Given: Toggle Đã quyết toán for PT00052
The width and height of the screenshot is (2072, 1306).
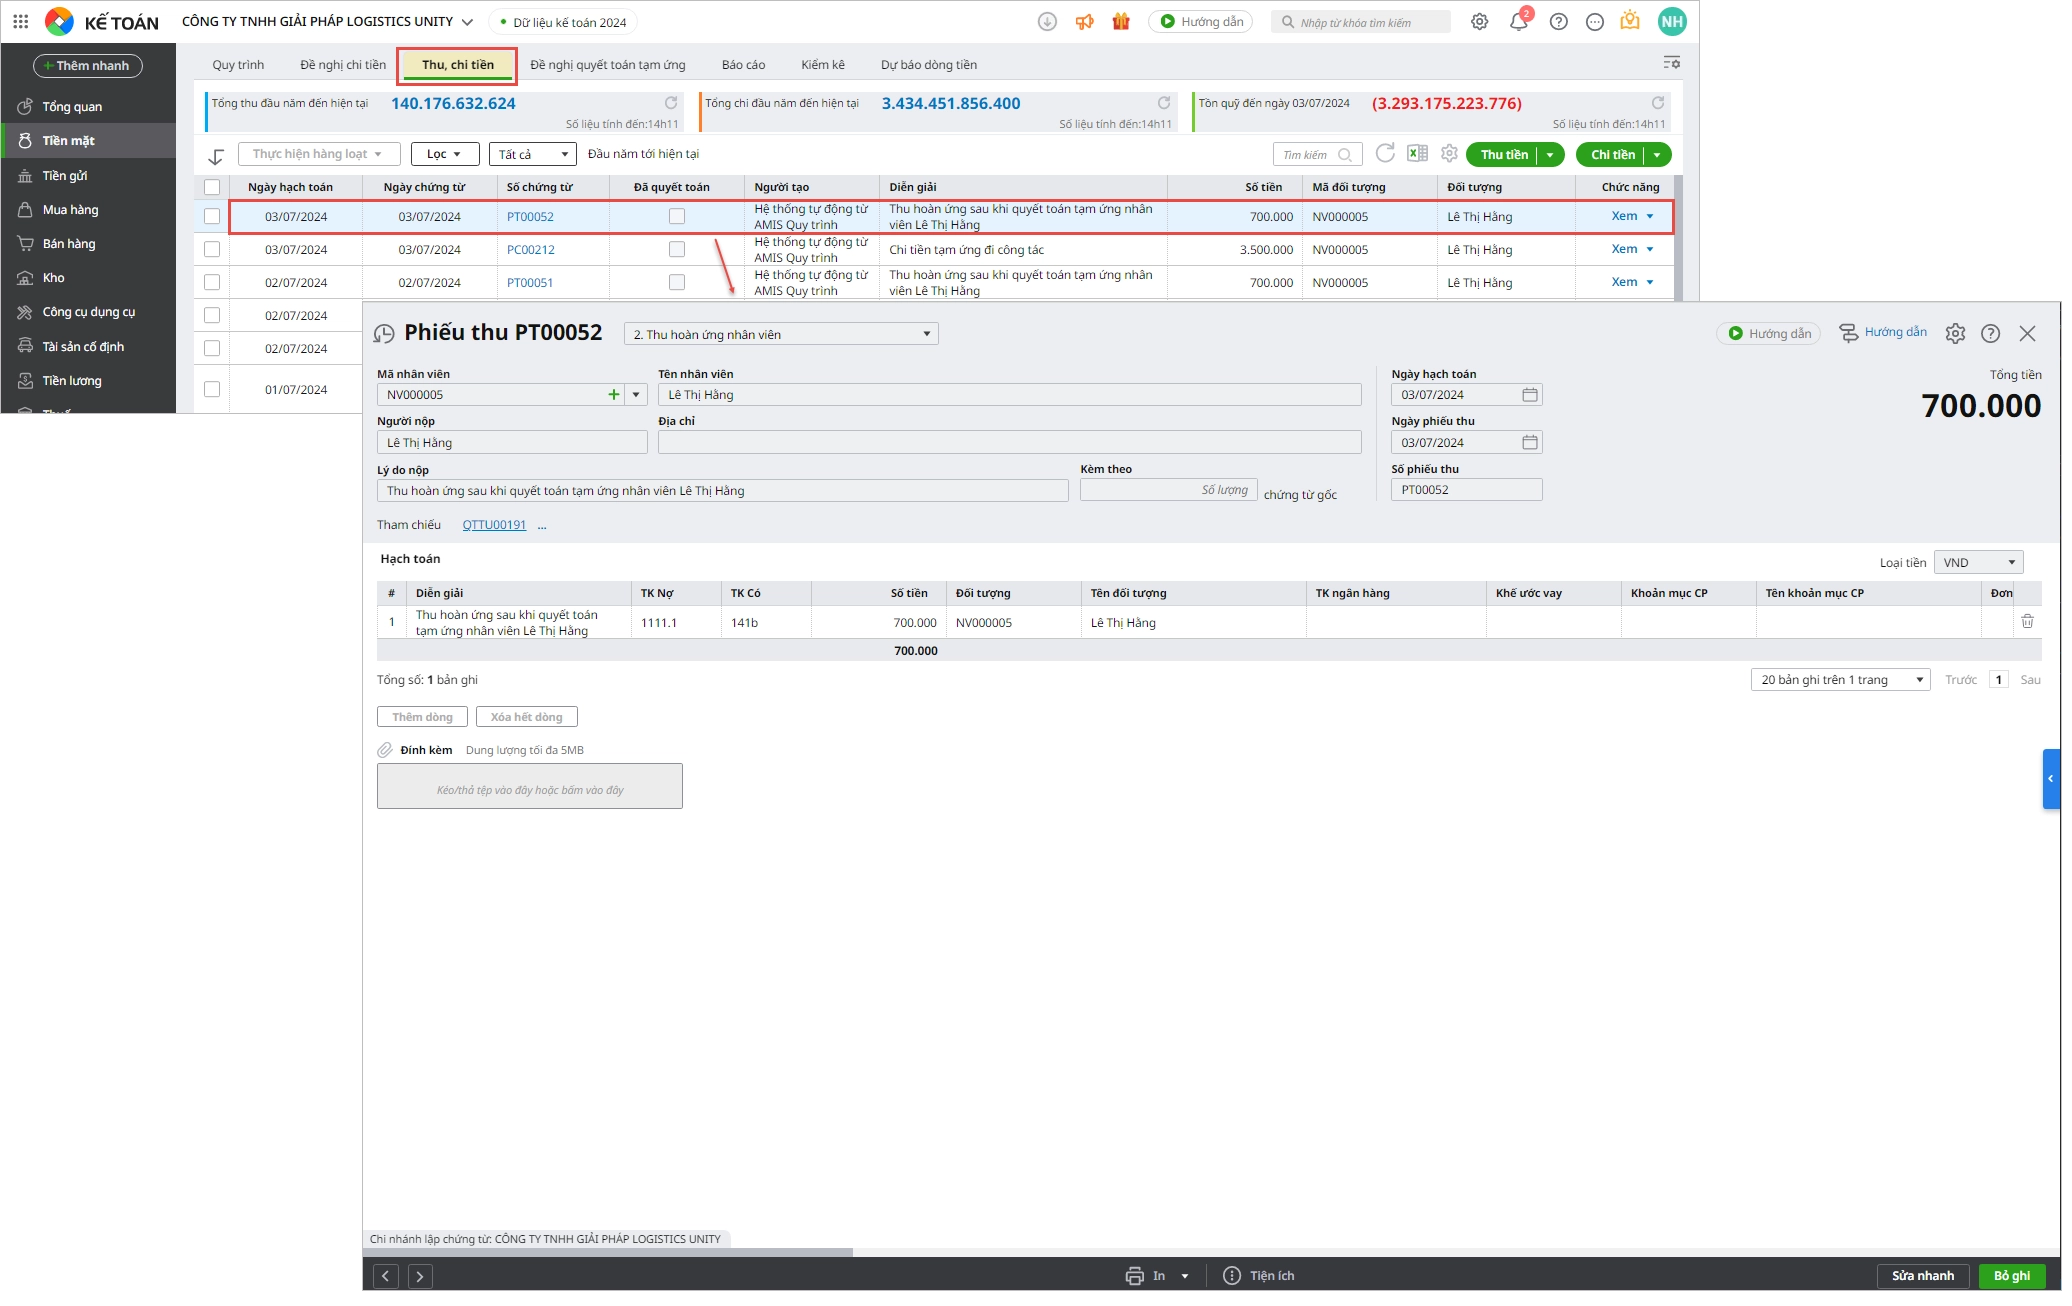Looking at the screenshot, I should pyautogui.click(x=677, y=216).
